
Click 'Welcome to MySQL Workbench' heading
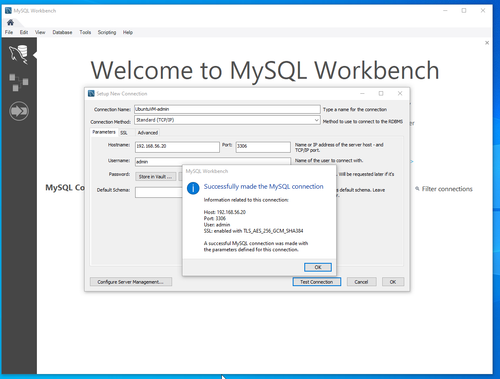(x=265, y=70)
